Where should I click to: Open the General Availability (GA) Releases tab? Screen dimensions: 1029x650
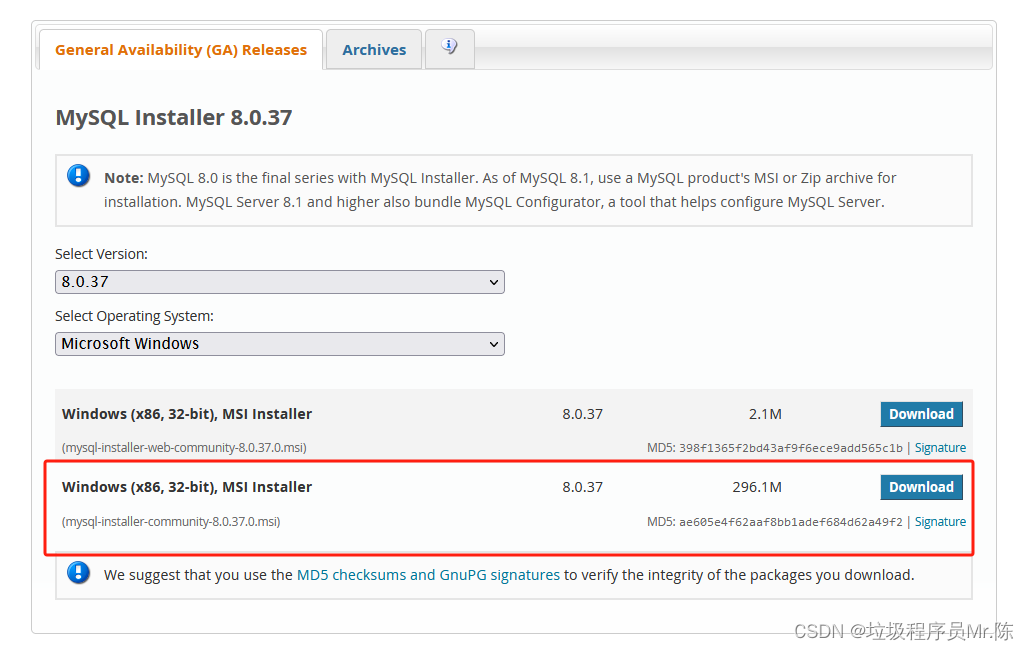(x=180, y=50)
